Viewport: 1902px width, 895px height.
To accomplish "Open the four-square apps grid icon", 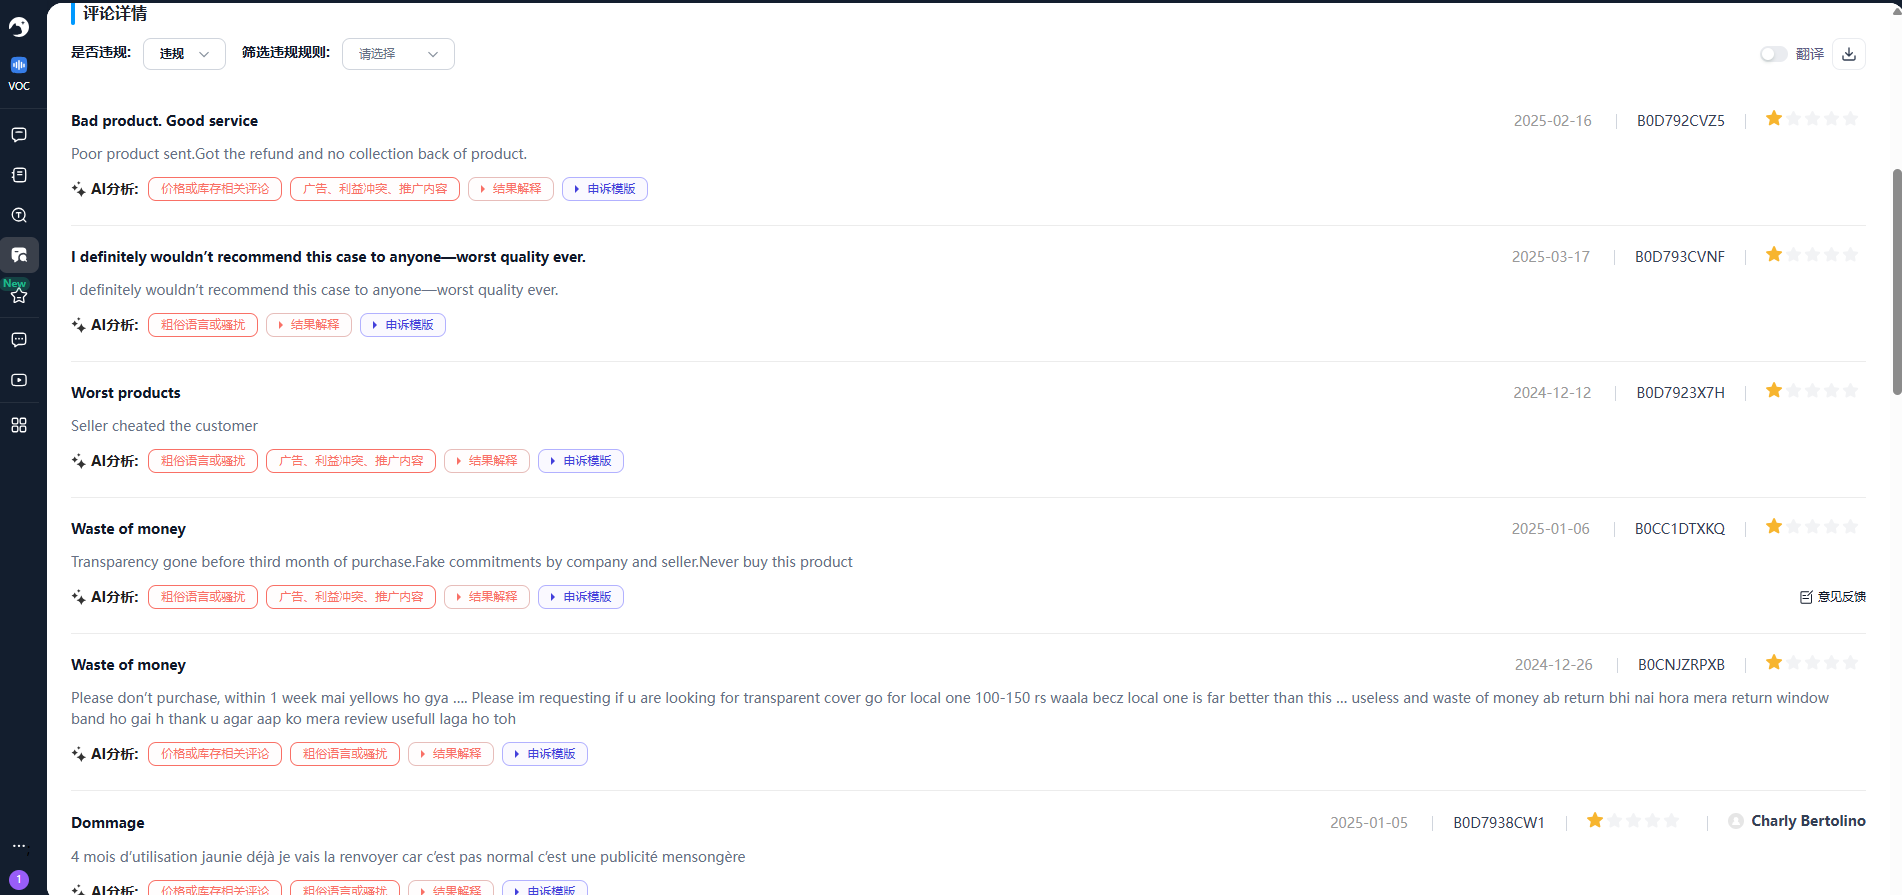I will 19,425.
